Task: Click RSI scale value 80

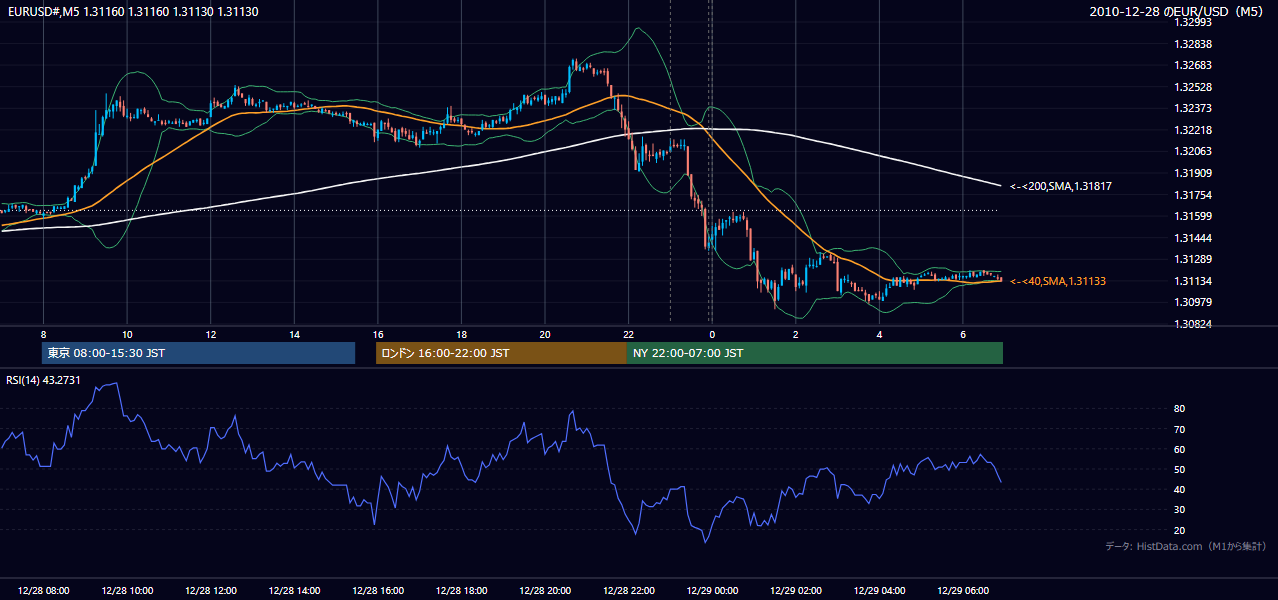Action: (x=1180, y=409)
